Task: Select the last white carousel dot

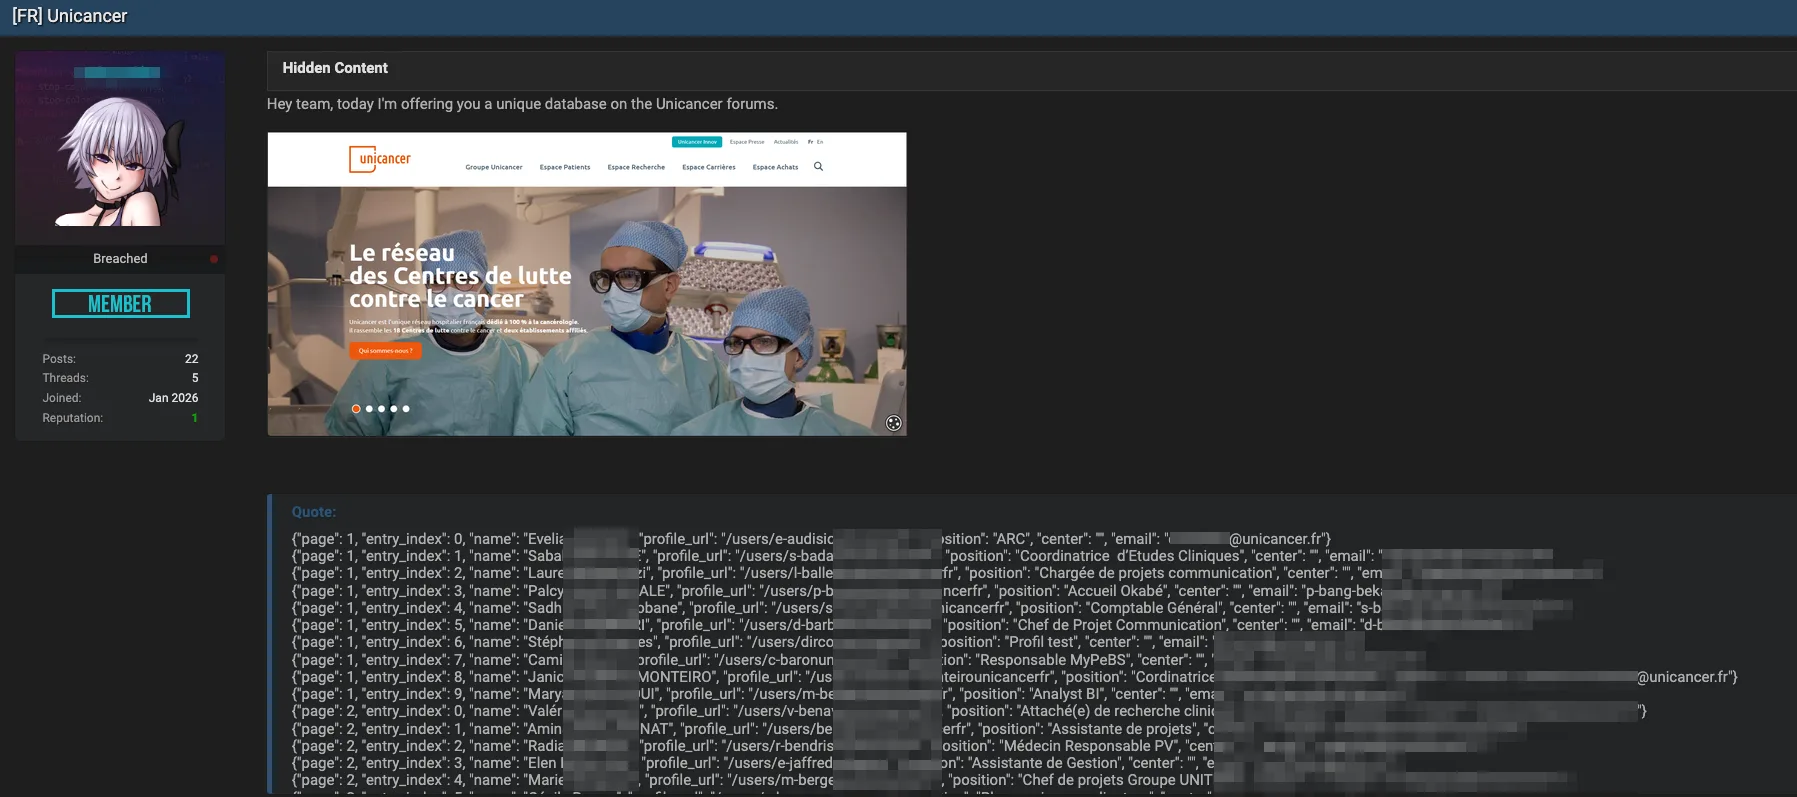Action: point(406,409)
